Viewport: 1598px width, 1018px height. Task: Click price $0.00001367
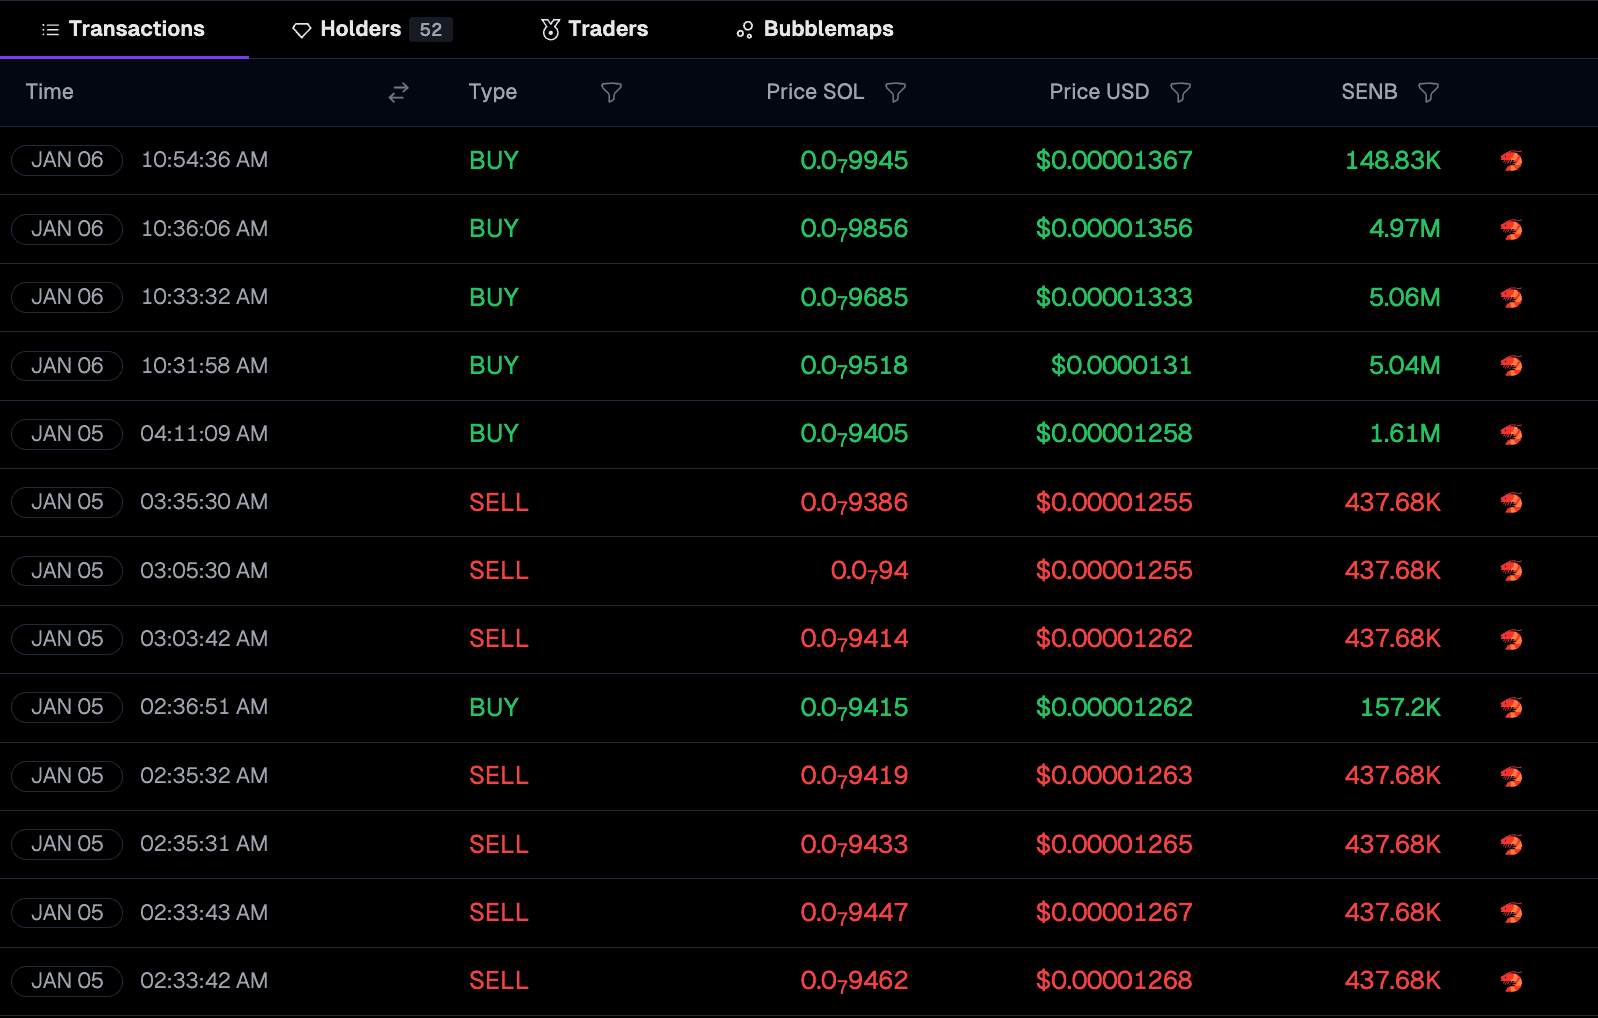[x=1114, y=161]
